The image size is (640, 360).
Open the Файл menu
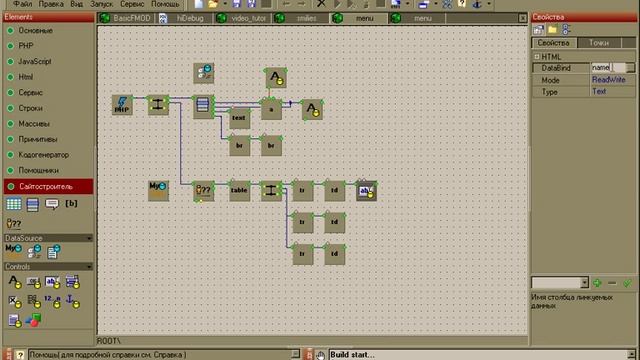click(x=22, y=4)
